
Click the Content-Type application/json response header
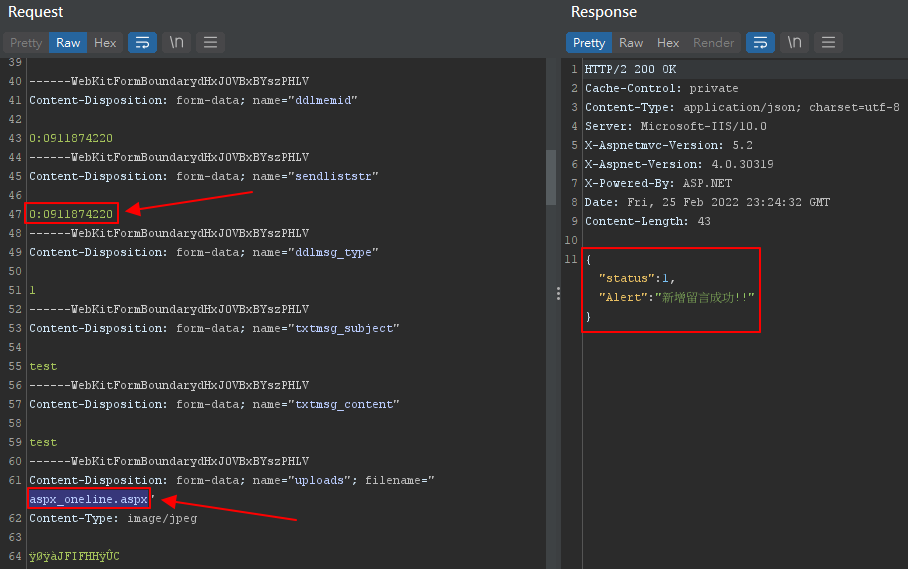[x=742, y=107]
